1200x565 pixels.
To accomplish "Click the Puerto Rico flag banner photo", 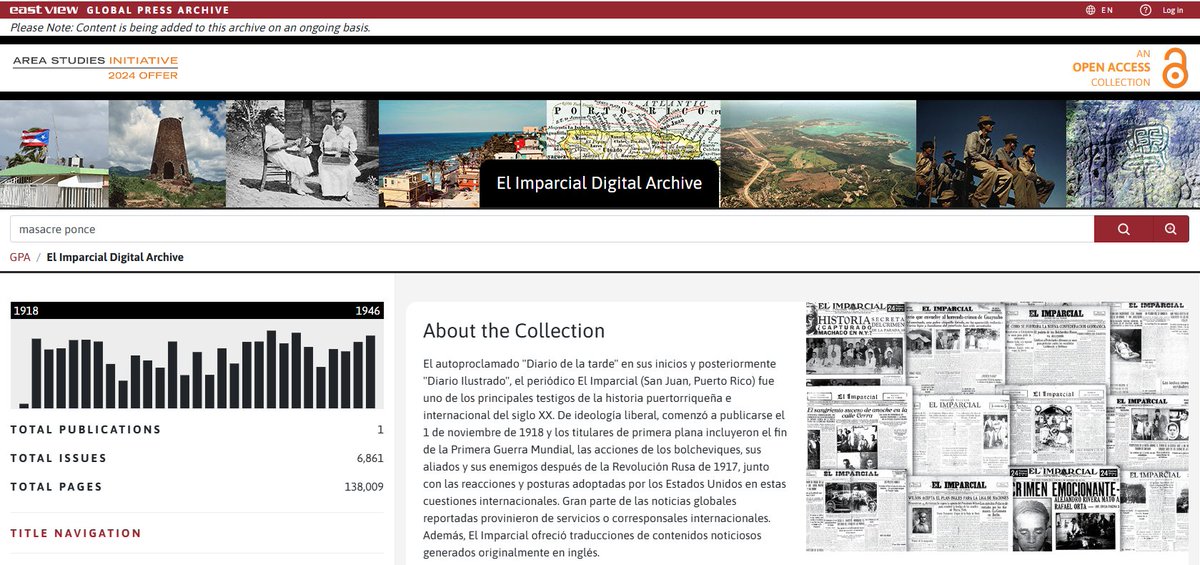I will pos(54,154).
